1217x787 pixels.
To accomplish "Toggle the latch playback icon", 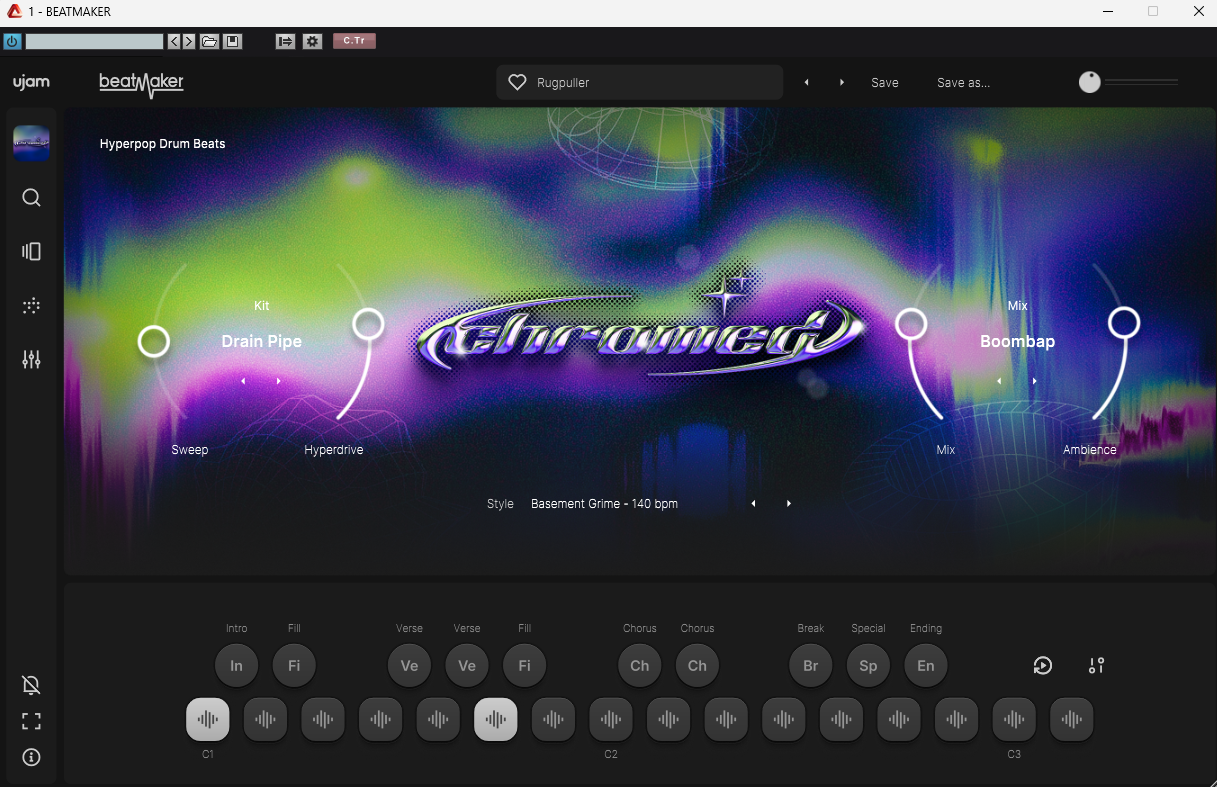I will point(1043,666).
